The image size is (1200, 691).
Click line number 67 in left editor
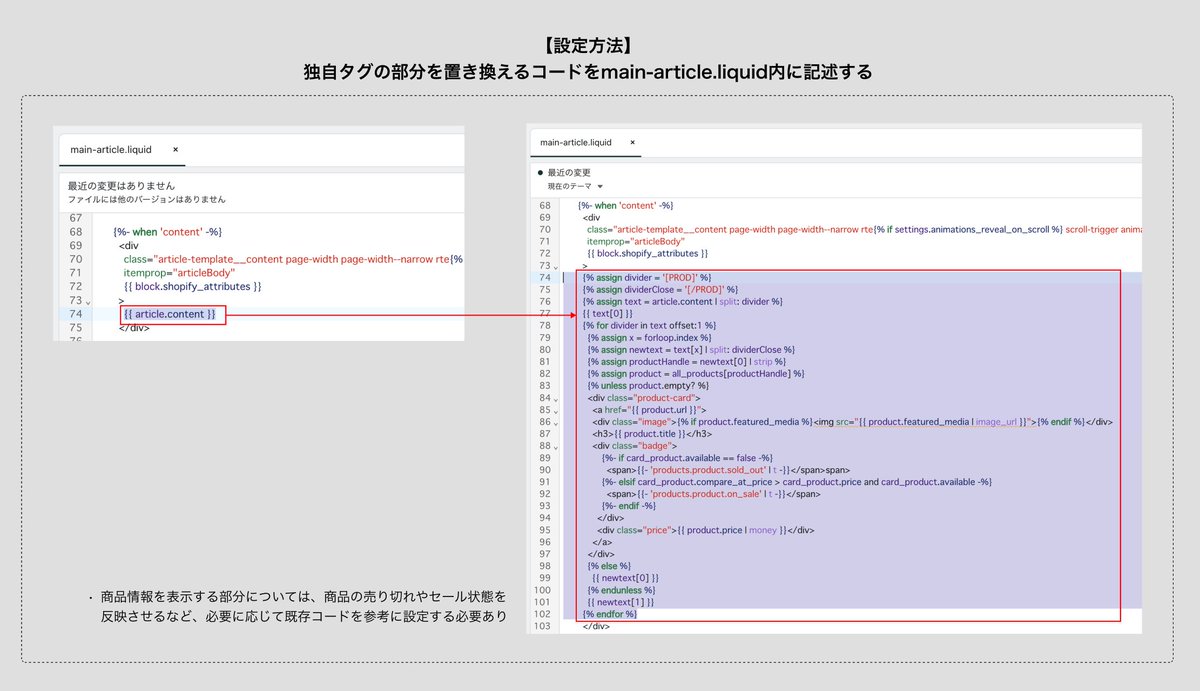coord(76,218)
